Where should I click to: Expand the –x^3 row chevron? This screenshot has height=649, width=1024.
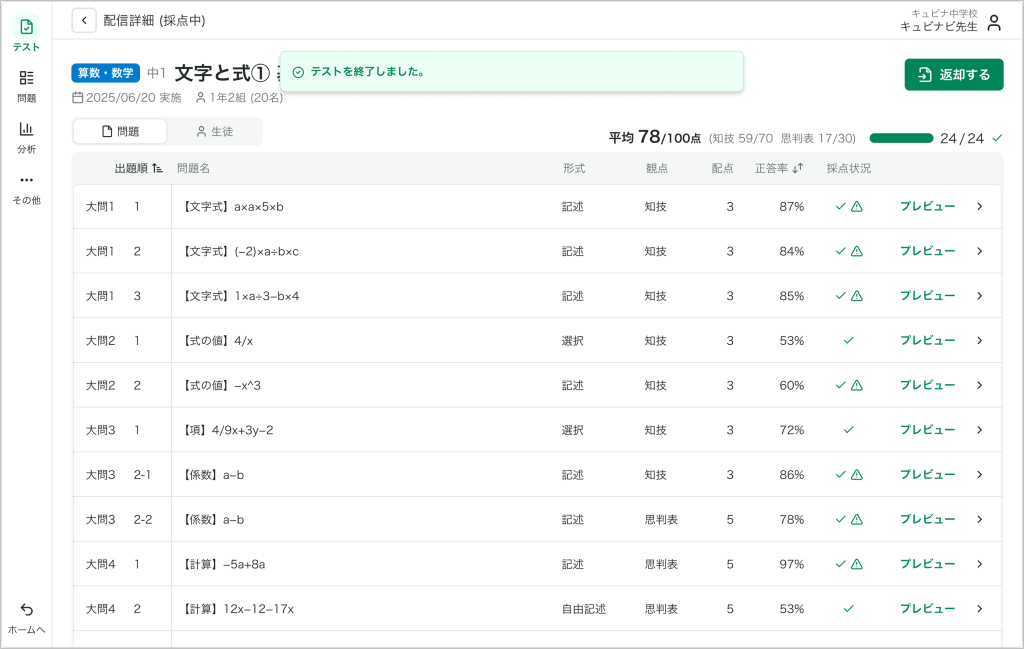tap(980, 385)
